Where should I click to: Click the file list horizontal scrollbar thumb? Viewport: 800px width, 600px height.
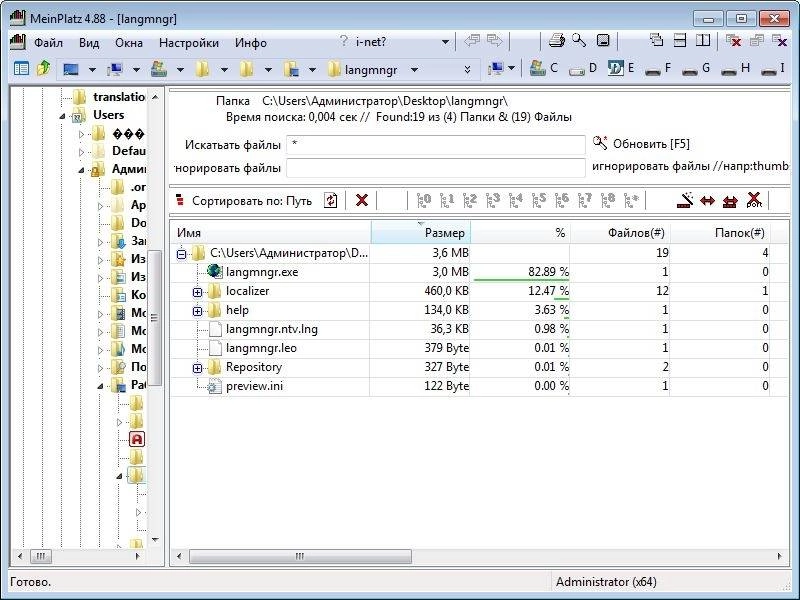point(300,556)
